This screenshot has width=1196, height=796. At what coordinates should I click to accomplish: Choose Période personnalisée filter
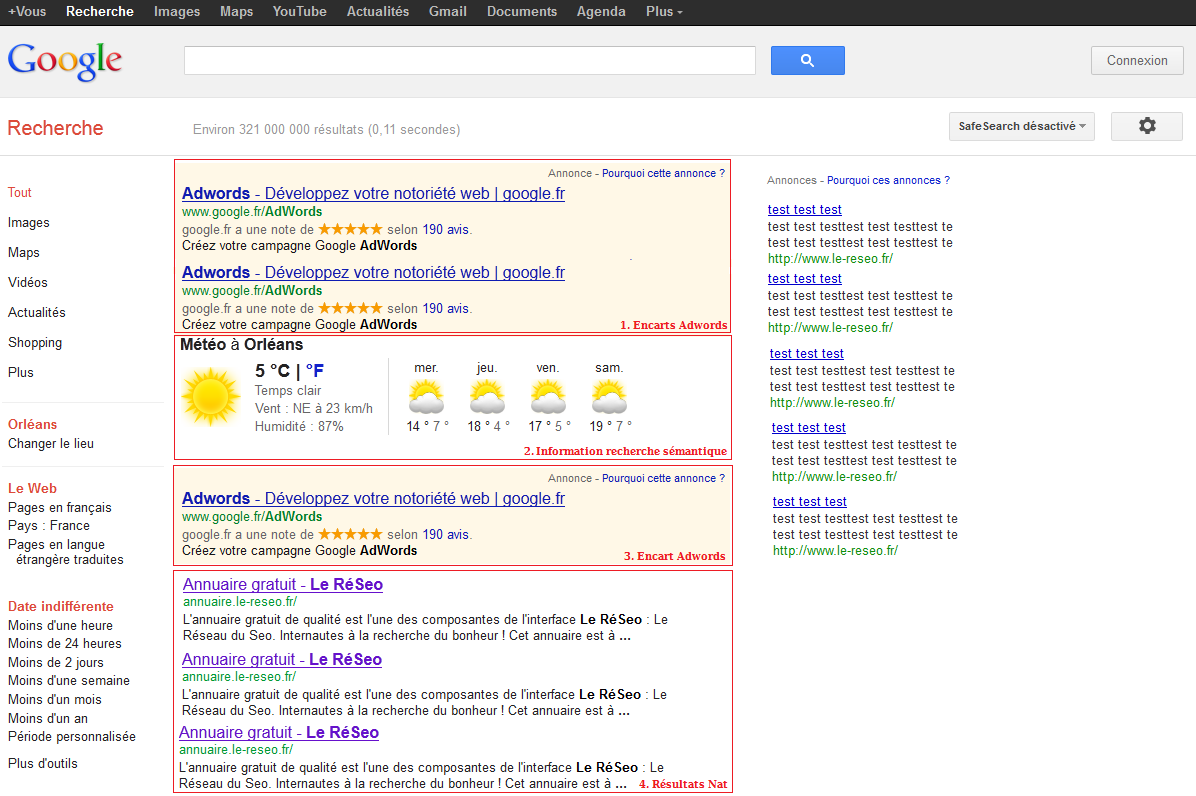[72, 737]
